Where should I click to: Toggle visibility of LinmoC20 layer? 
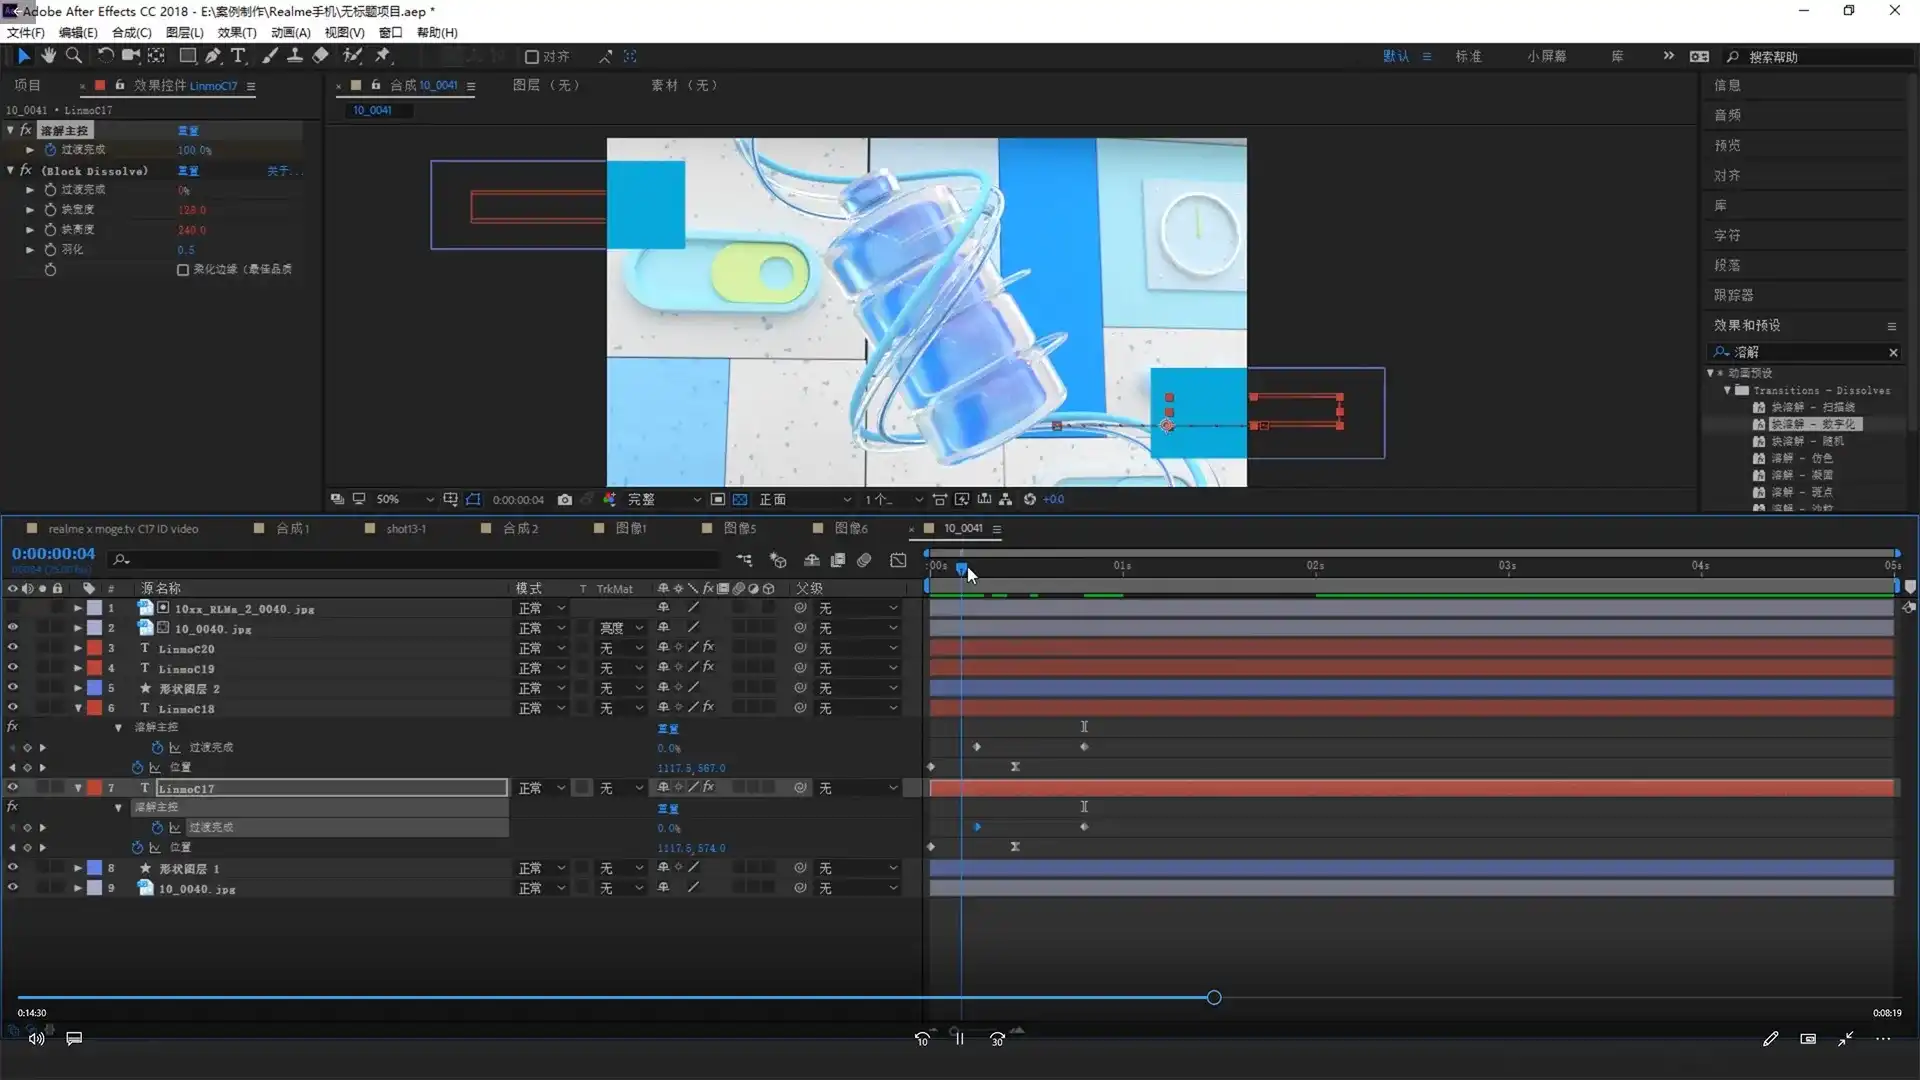[12, 648]
